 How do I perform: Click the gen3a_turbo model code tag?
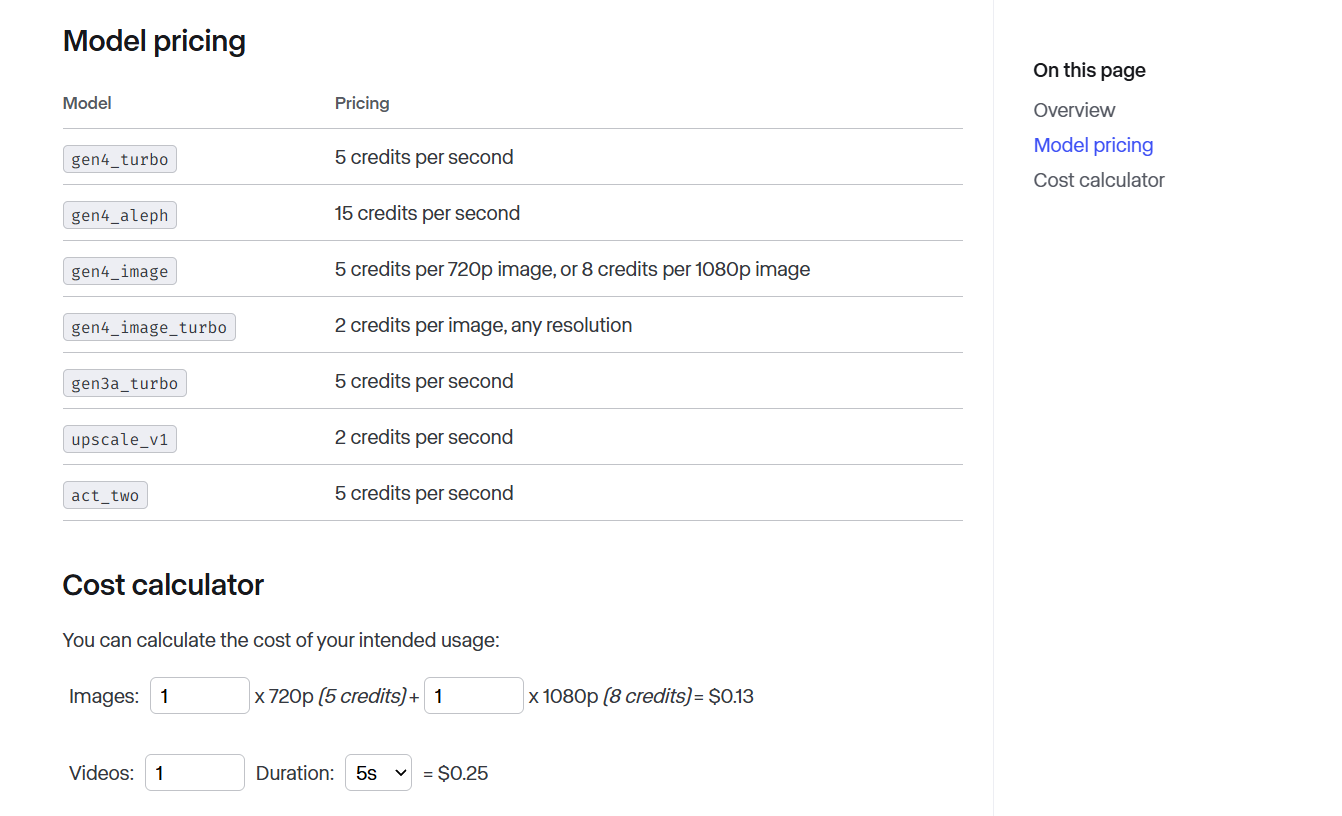[x=125, y=383]
